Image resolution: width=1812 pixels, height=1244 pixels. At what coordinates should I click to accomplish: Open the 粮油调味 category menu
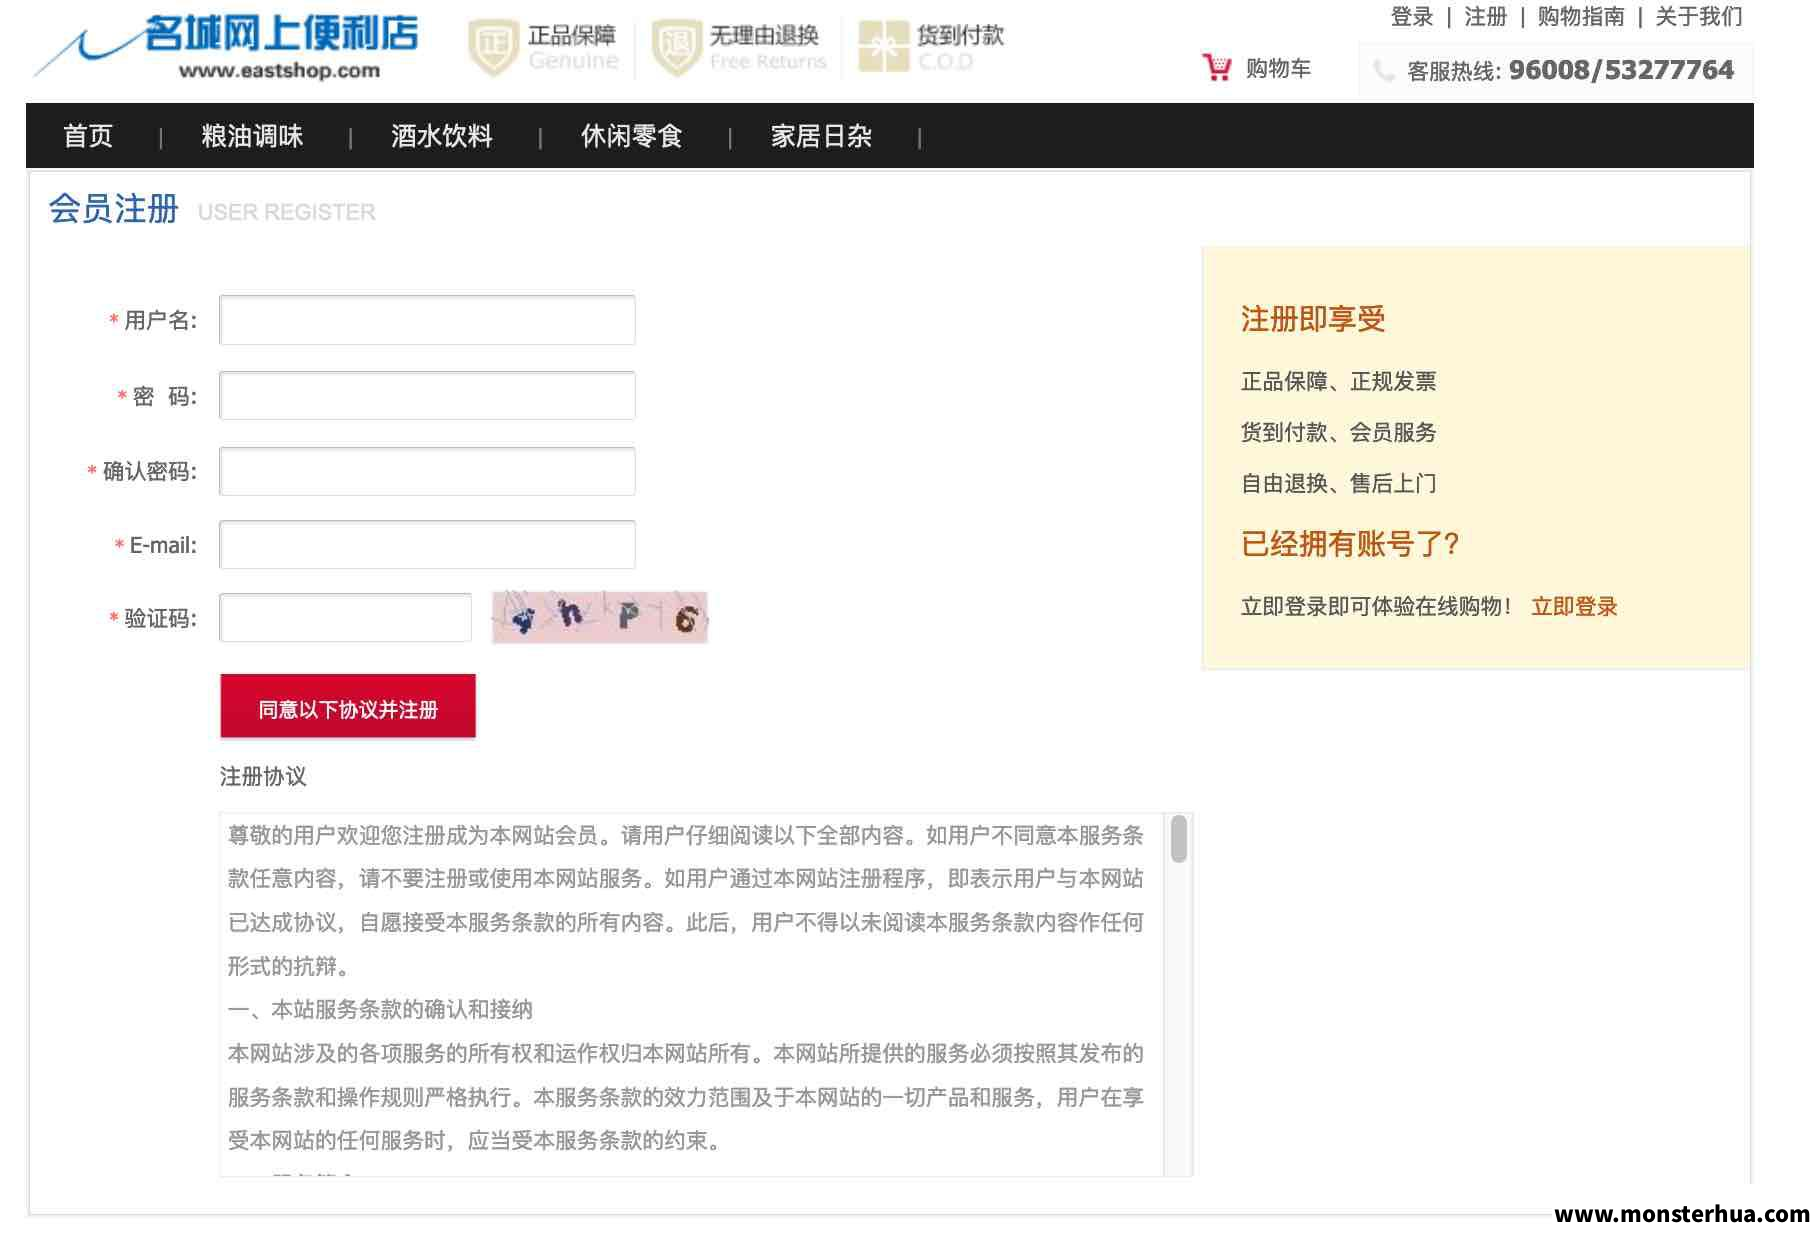[x=252, y=136]
